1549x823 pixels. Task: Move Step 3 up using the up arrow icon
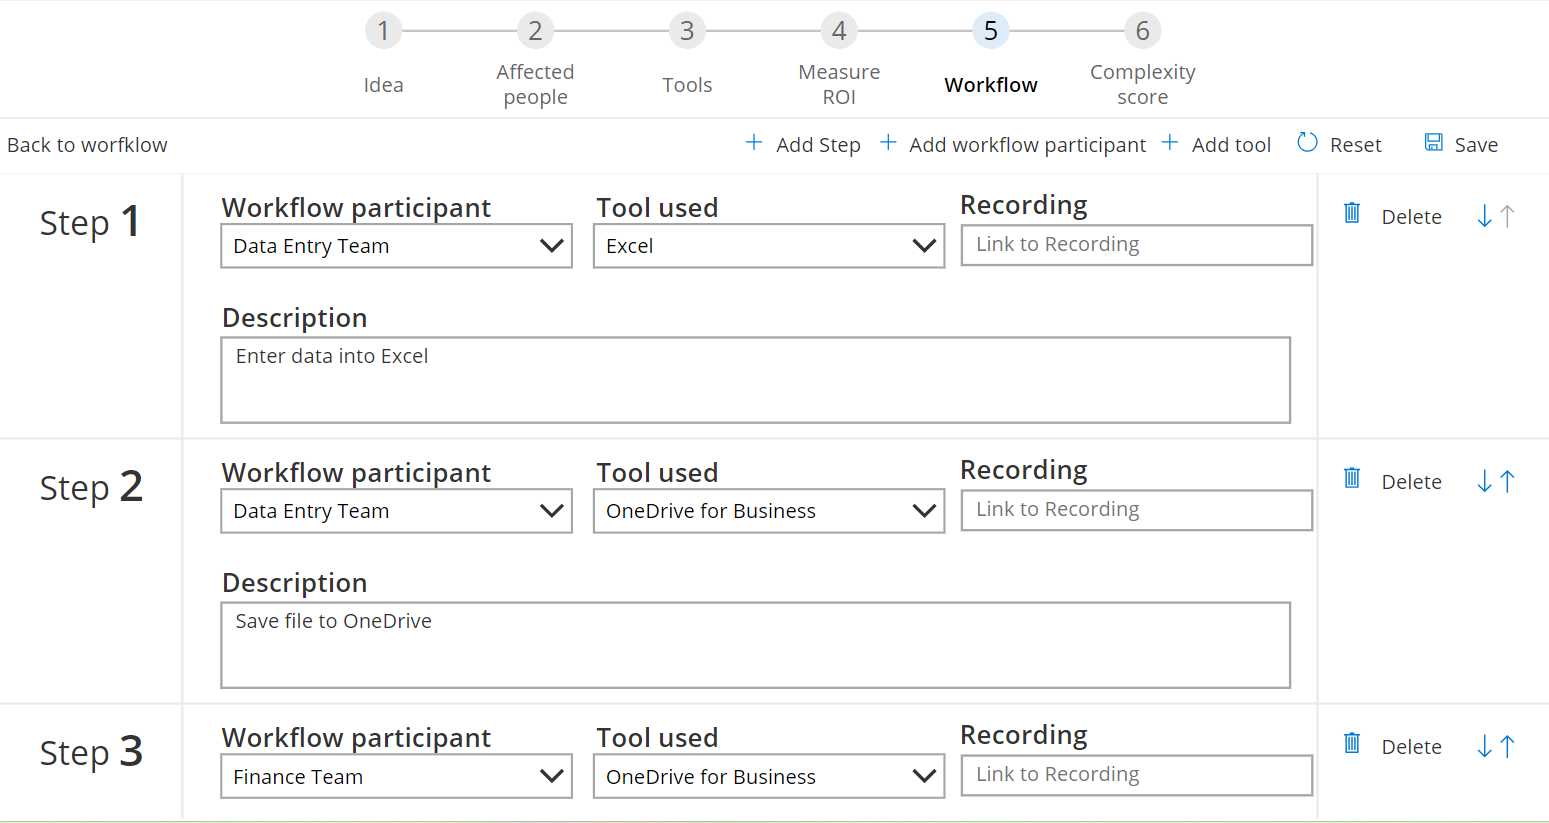click(1505, 744)
